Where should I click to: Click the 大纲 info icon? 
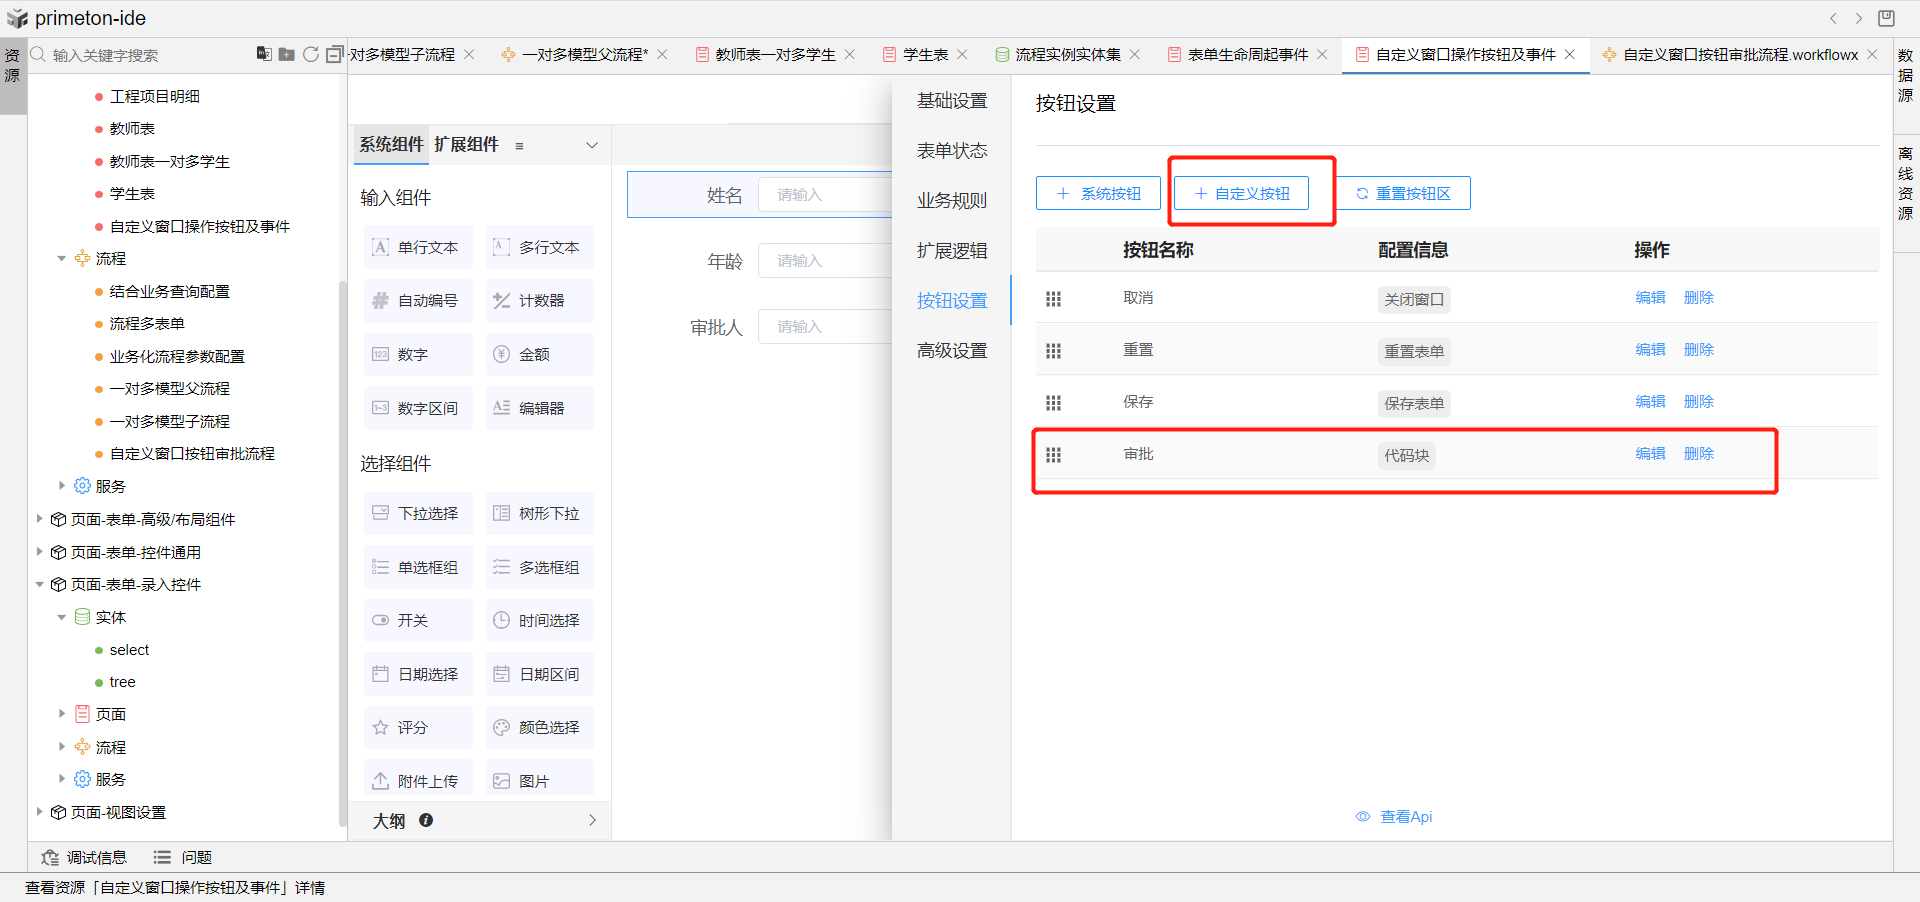coord(426,820)
